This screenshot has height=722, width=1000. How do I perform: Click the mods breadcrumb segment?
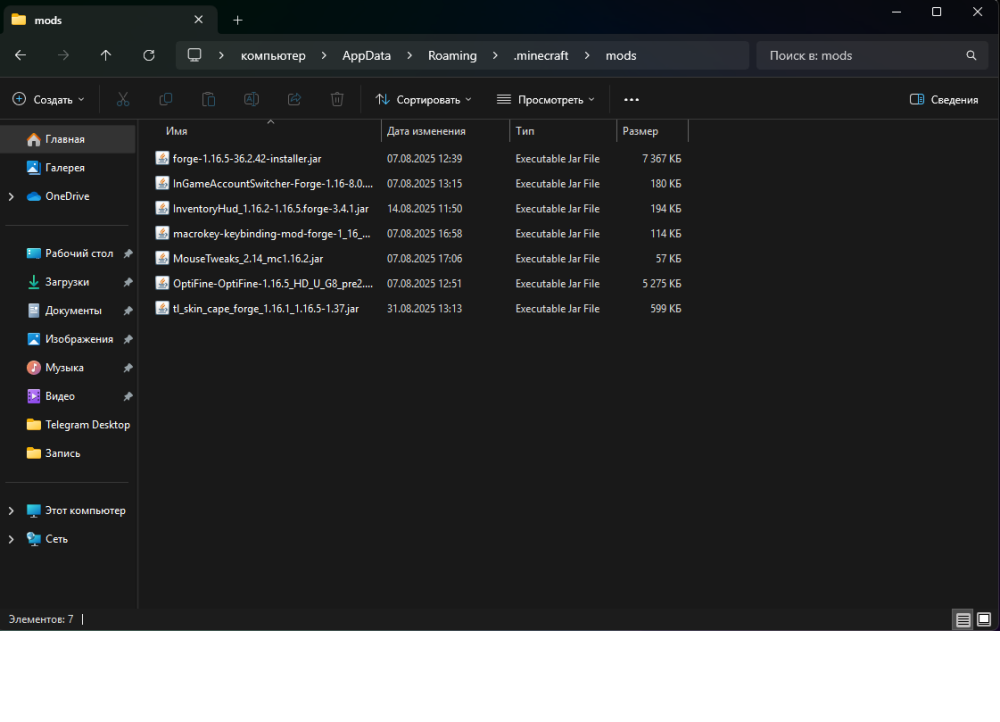(621, 55)
